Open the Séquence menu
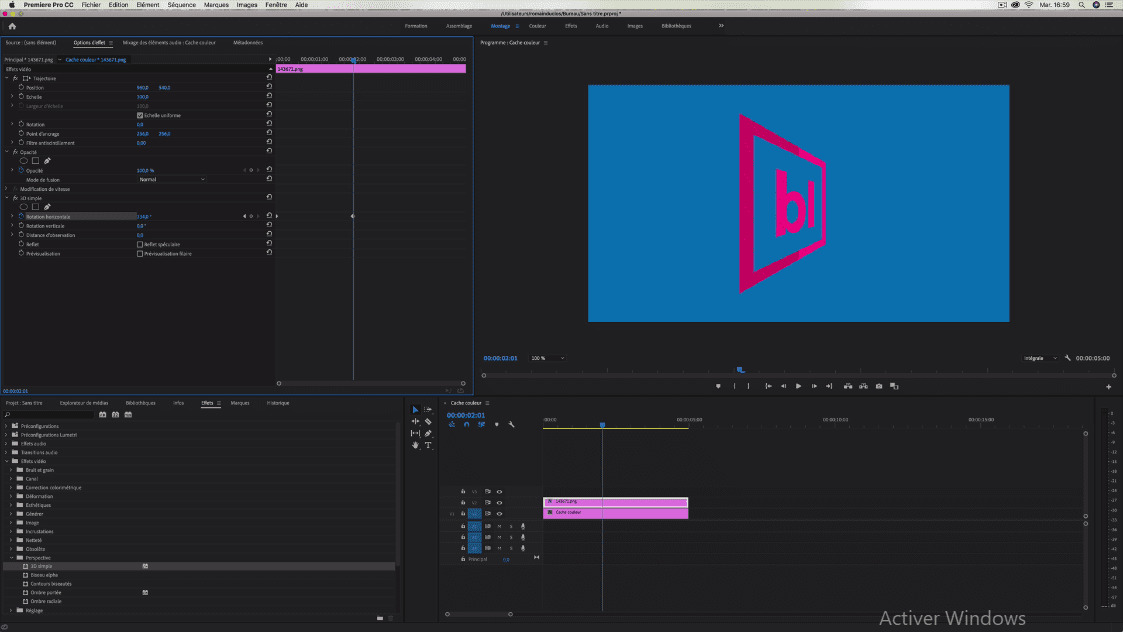The image size is (1123, 632). [x=182, y=5]
